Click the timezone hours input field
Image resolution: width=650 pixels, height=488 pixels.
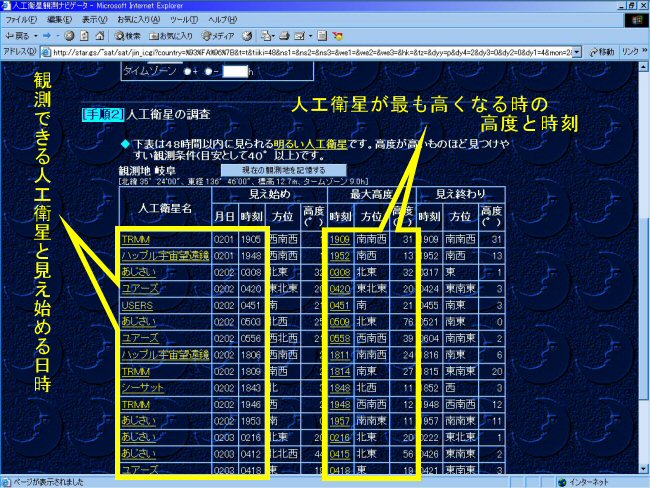coord(235,71)
